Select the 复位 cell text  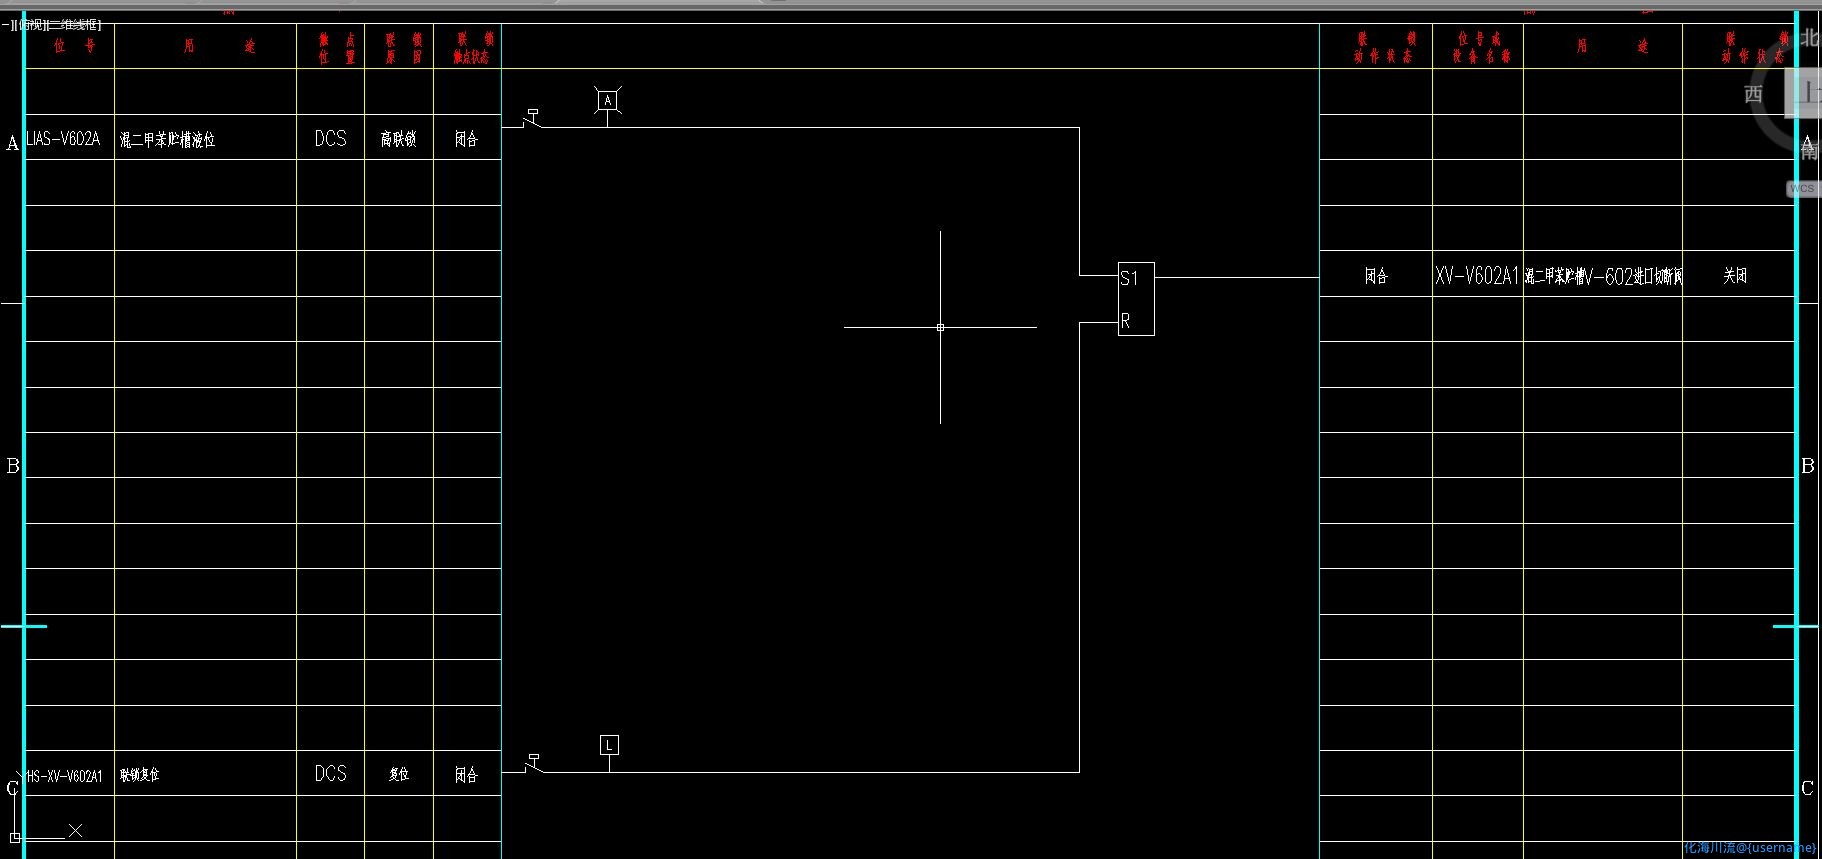(399, 774)
